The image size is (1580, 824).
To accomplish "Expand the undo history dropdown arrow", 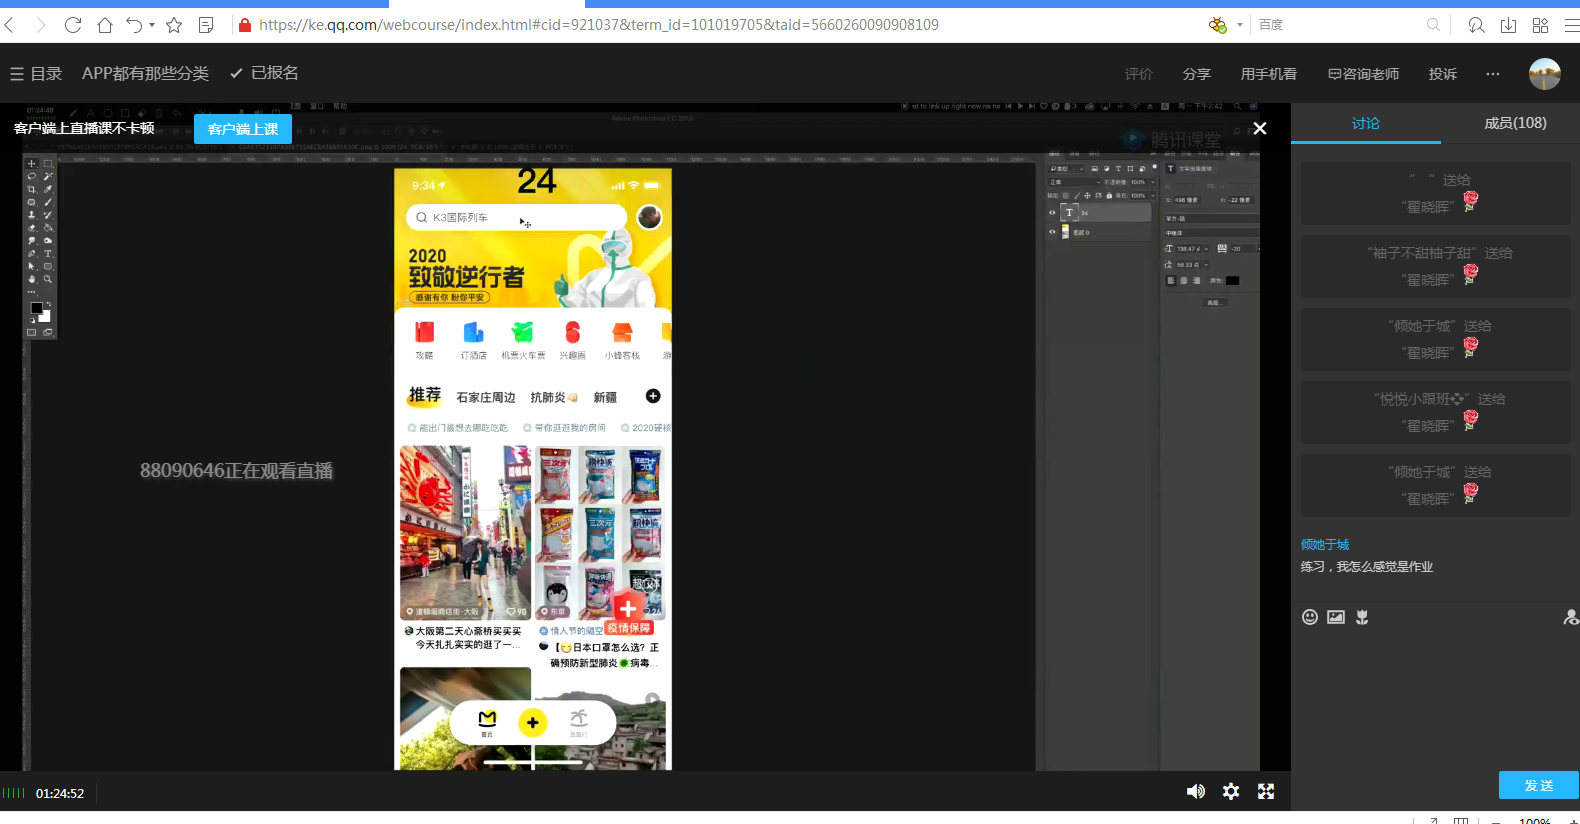I will point(152,25).
